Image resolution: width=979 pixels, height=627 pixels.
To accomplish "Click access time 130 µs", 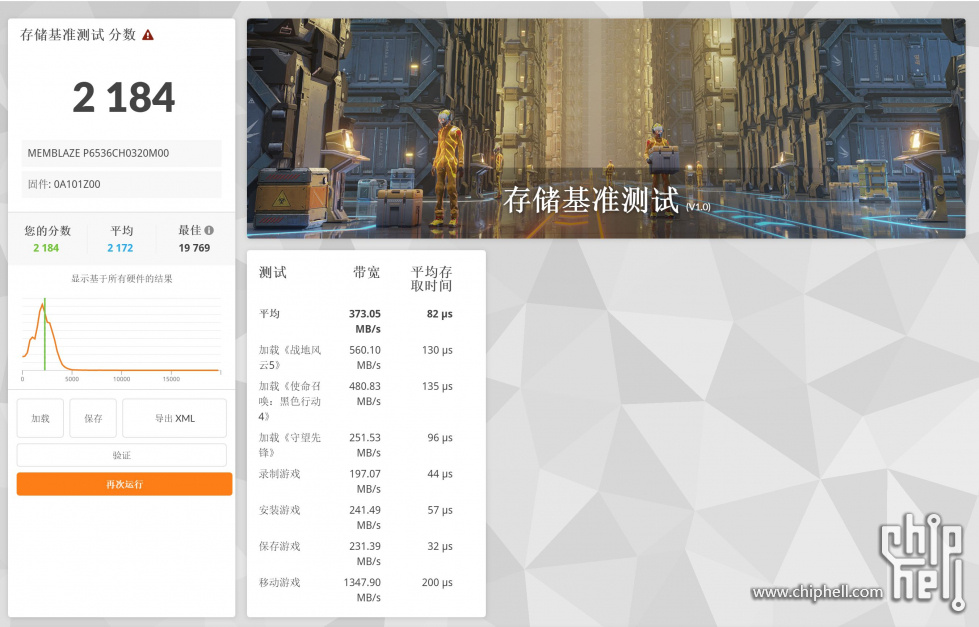I will pyautogui.click(x=437, y=350).
